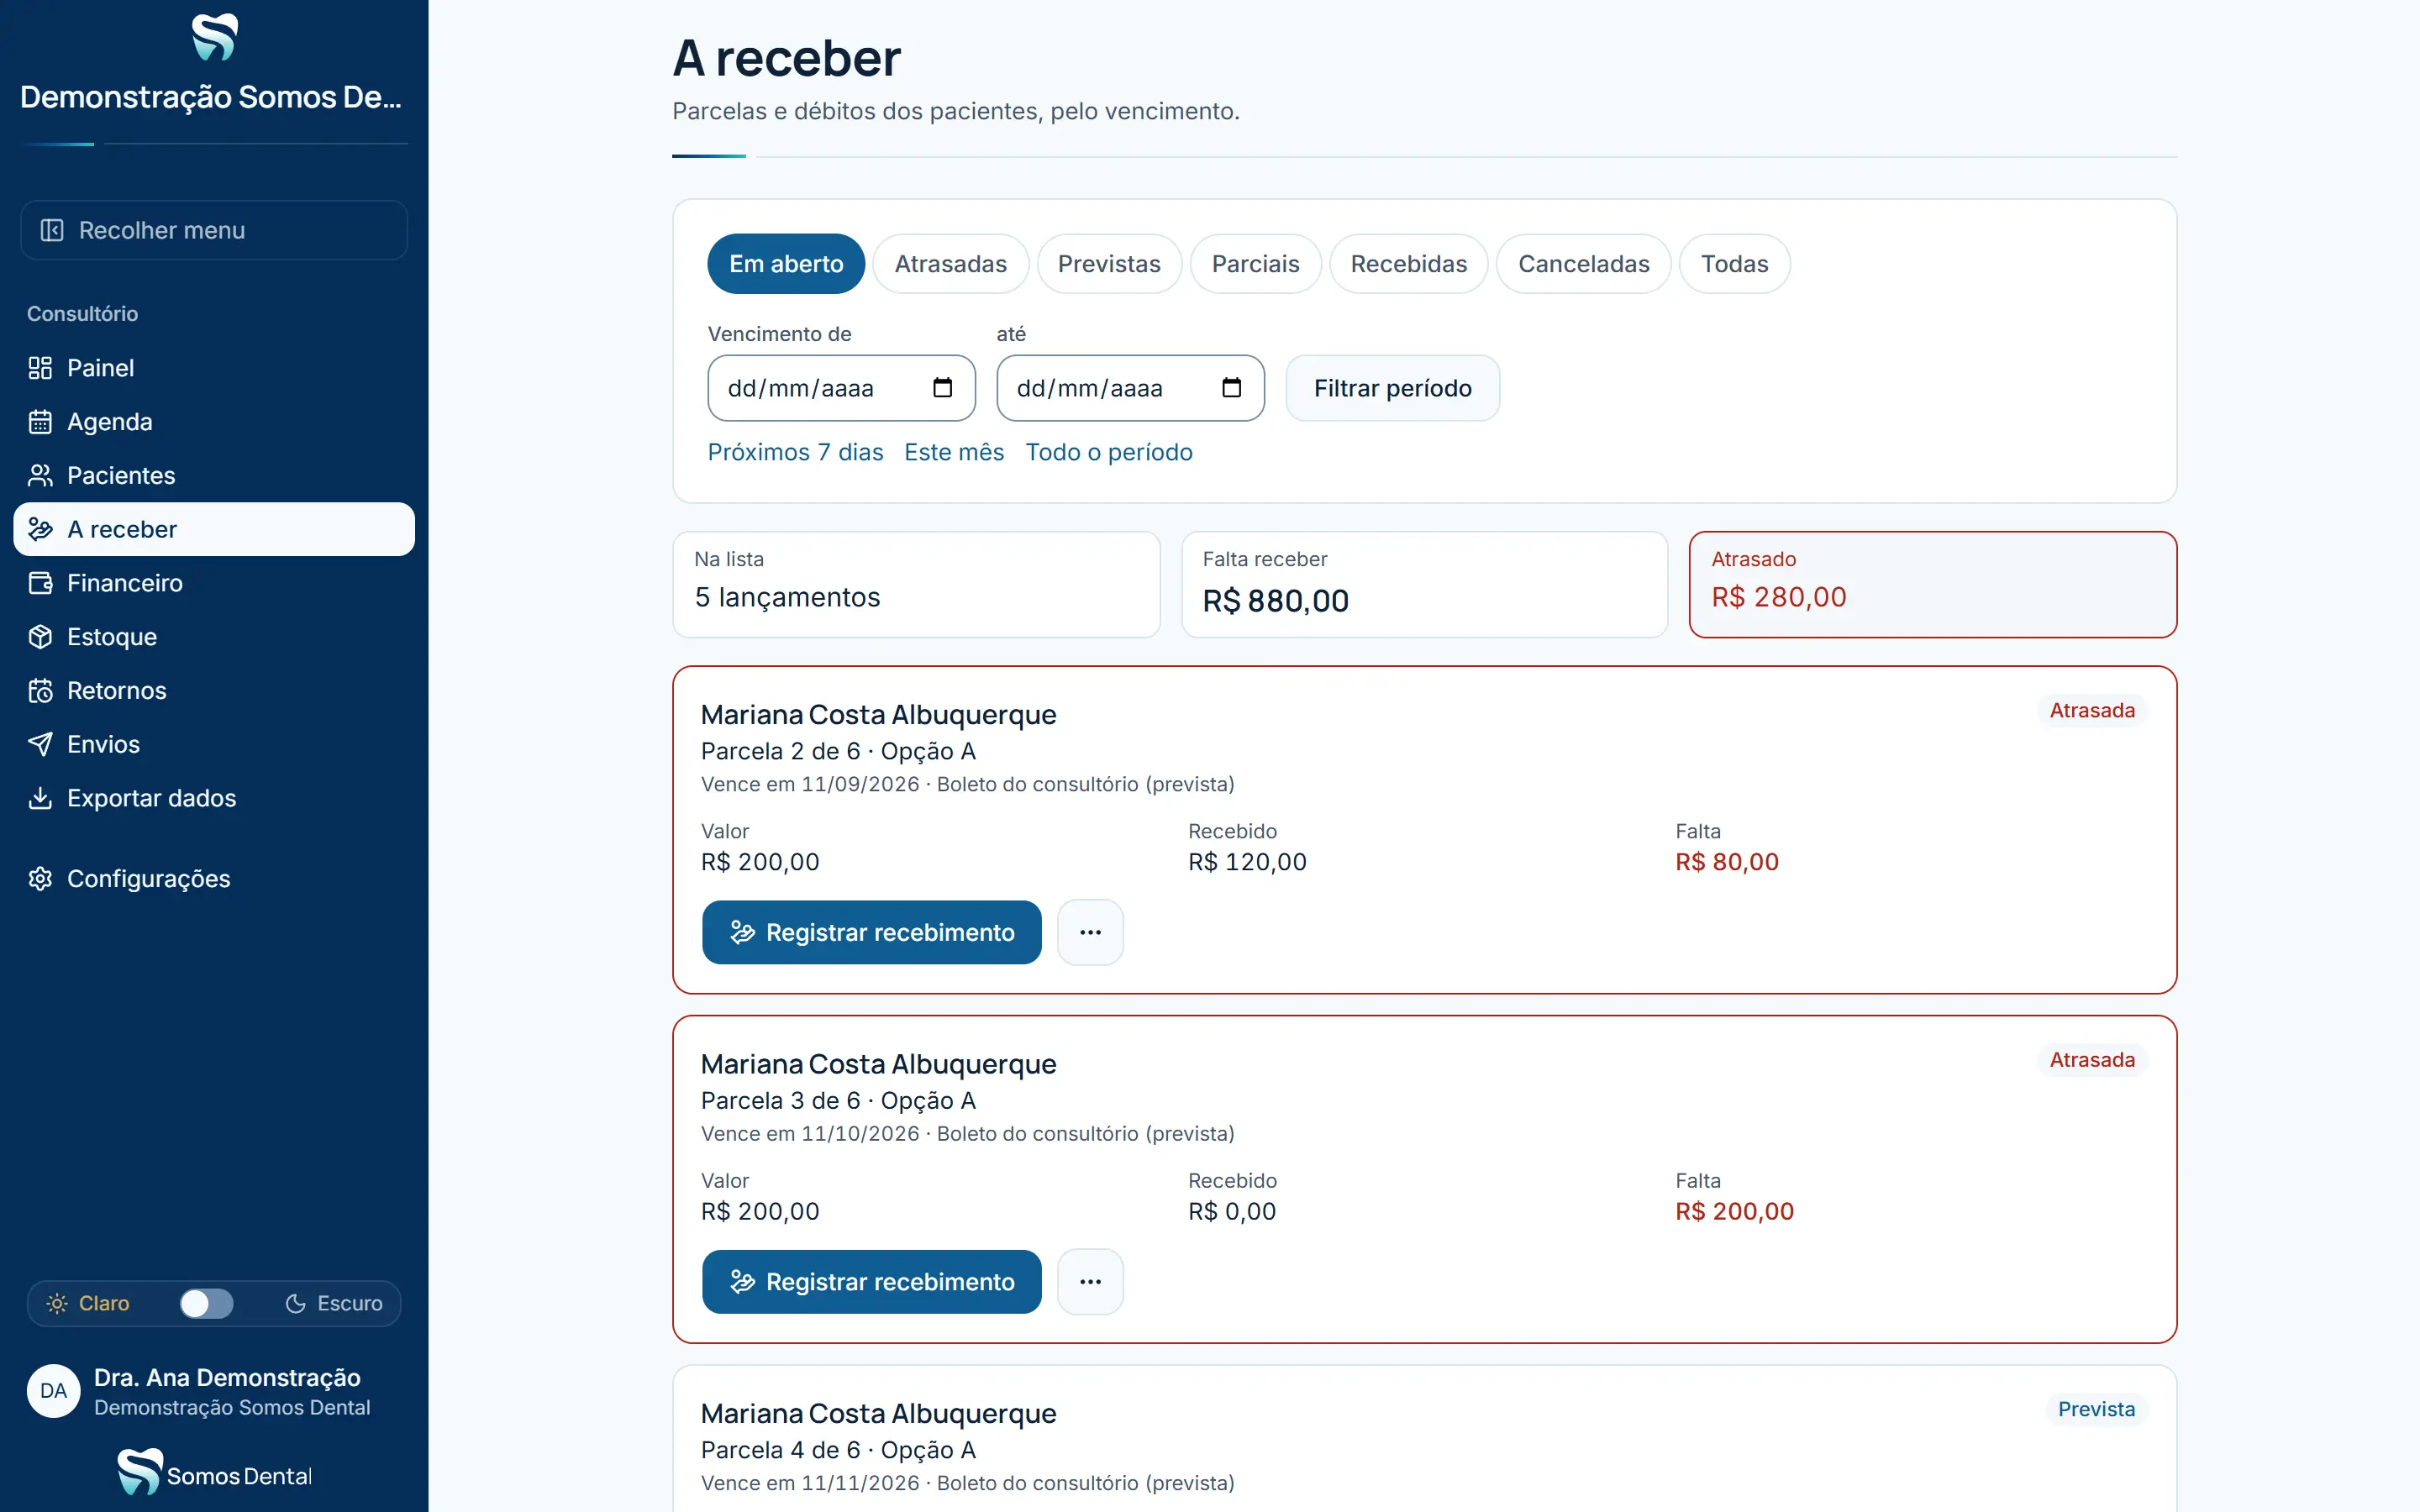Toggle the Claro/Escuro theme switch

tap(206, 1303)
